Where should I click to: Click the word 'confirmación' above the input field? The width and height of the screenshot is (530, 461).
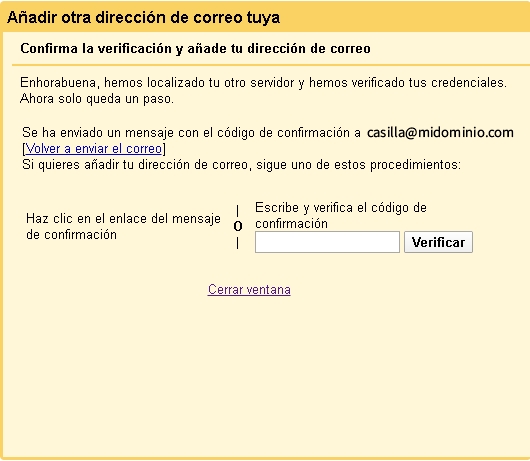[x=291, y=224]
